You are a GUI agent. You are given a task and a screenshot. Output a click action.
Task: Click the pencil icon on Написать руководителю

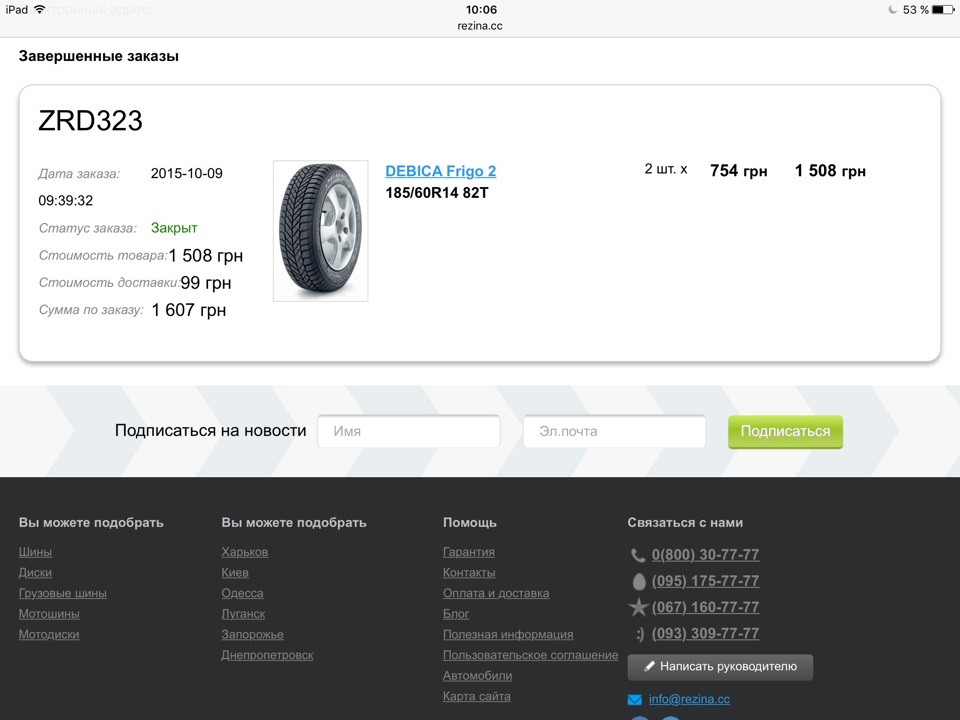coord(650,666)
